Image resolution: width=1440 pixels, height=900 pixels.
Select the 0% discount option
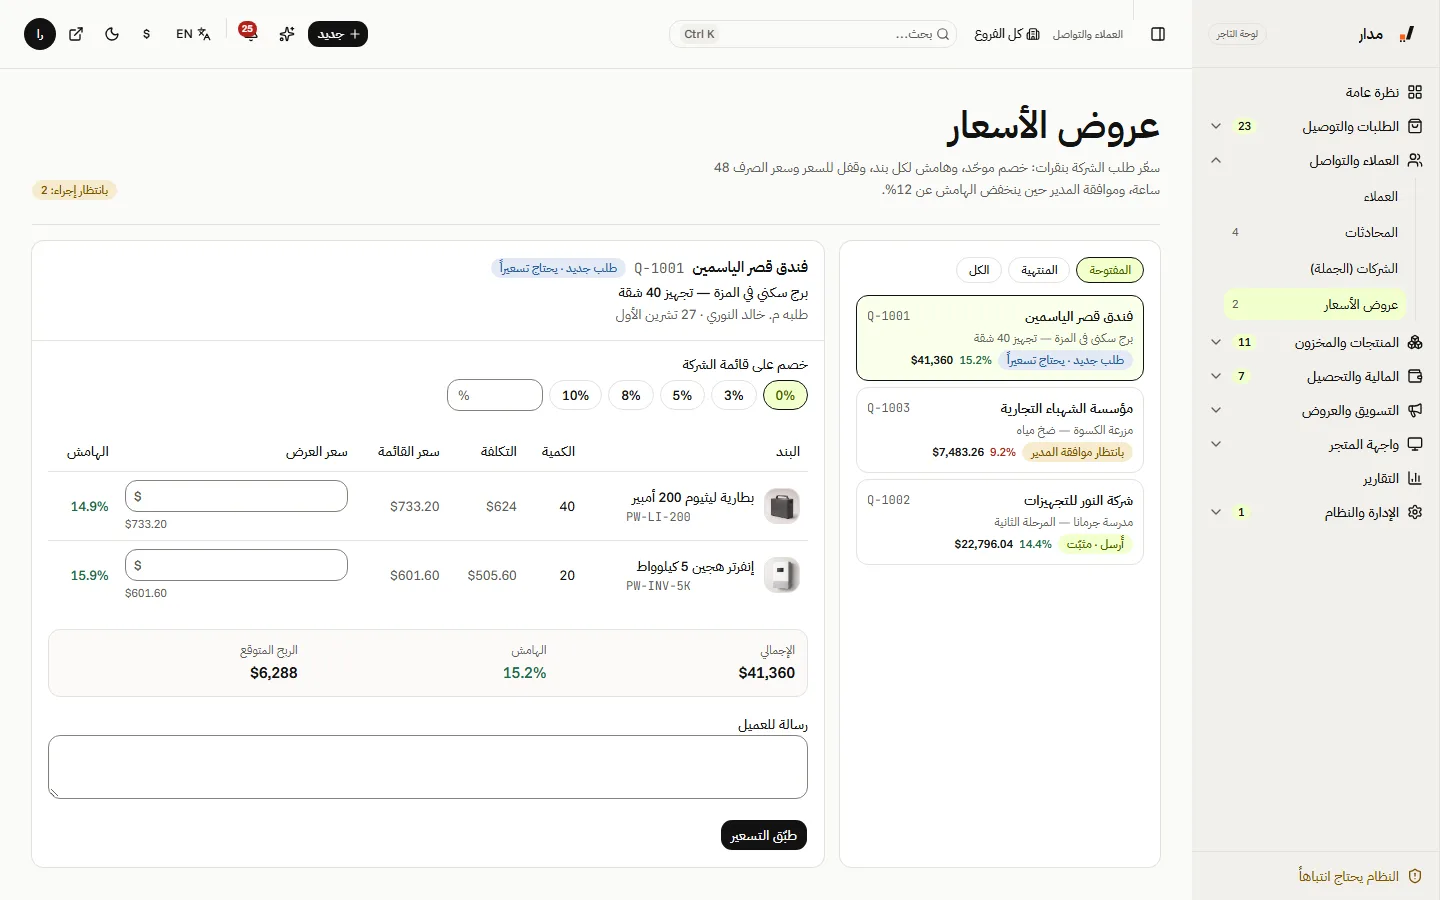coord(785,395)
